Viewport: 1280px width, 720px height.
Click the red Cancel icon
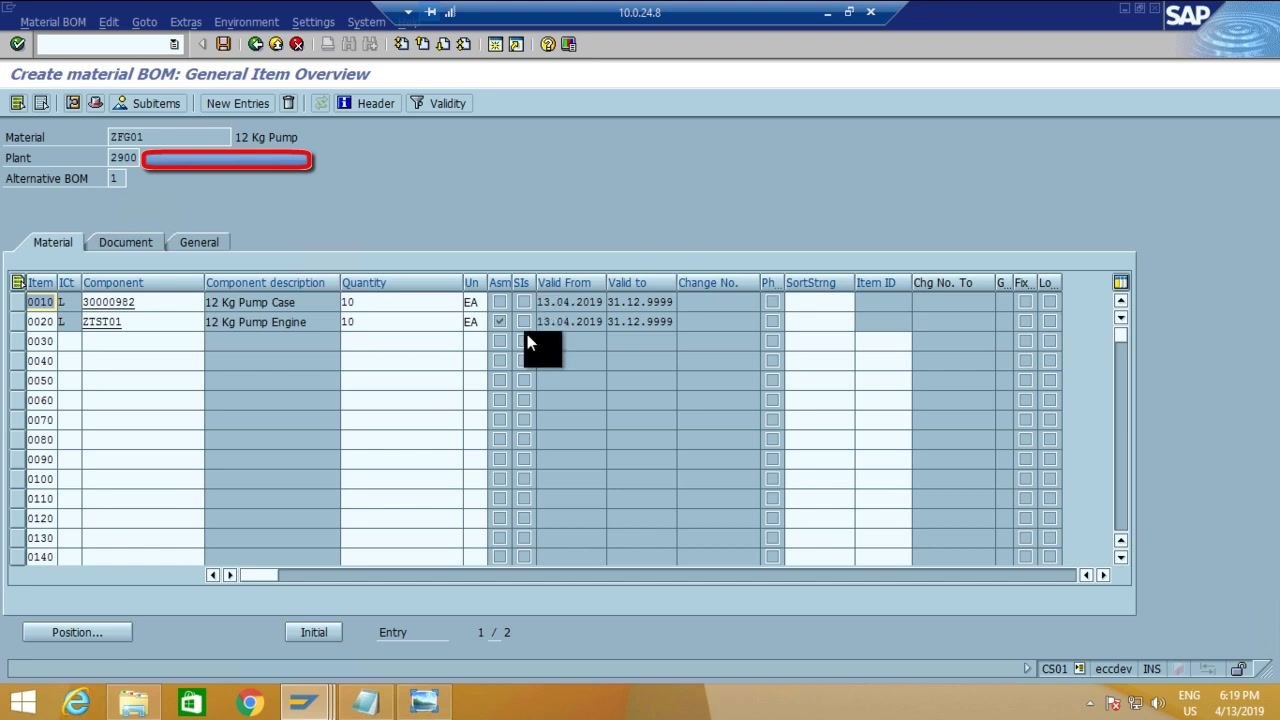[297, 44]
